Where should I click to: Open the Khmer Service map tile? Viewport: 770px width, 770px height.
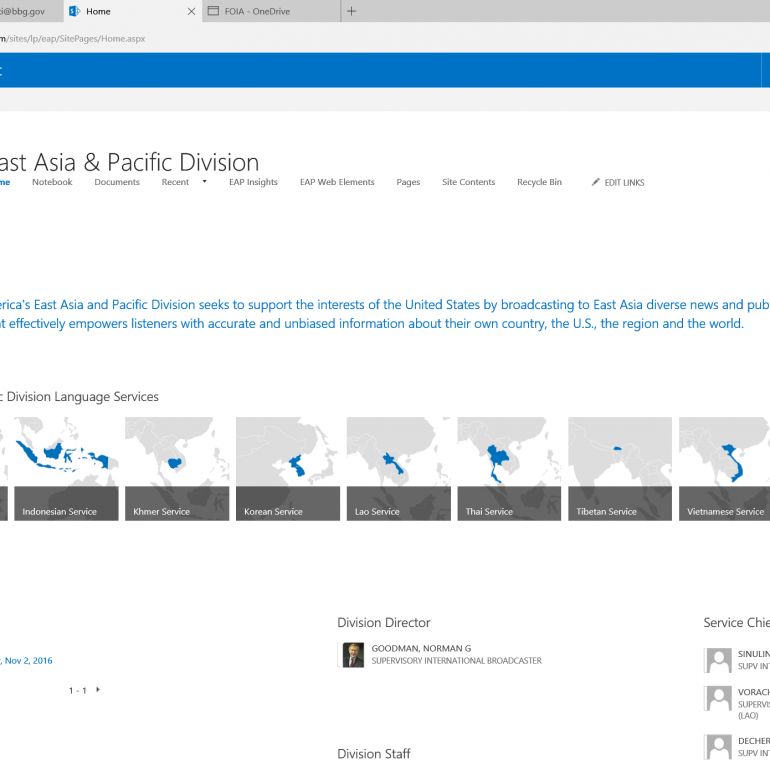pos(177,469)
